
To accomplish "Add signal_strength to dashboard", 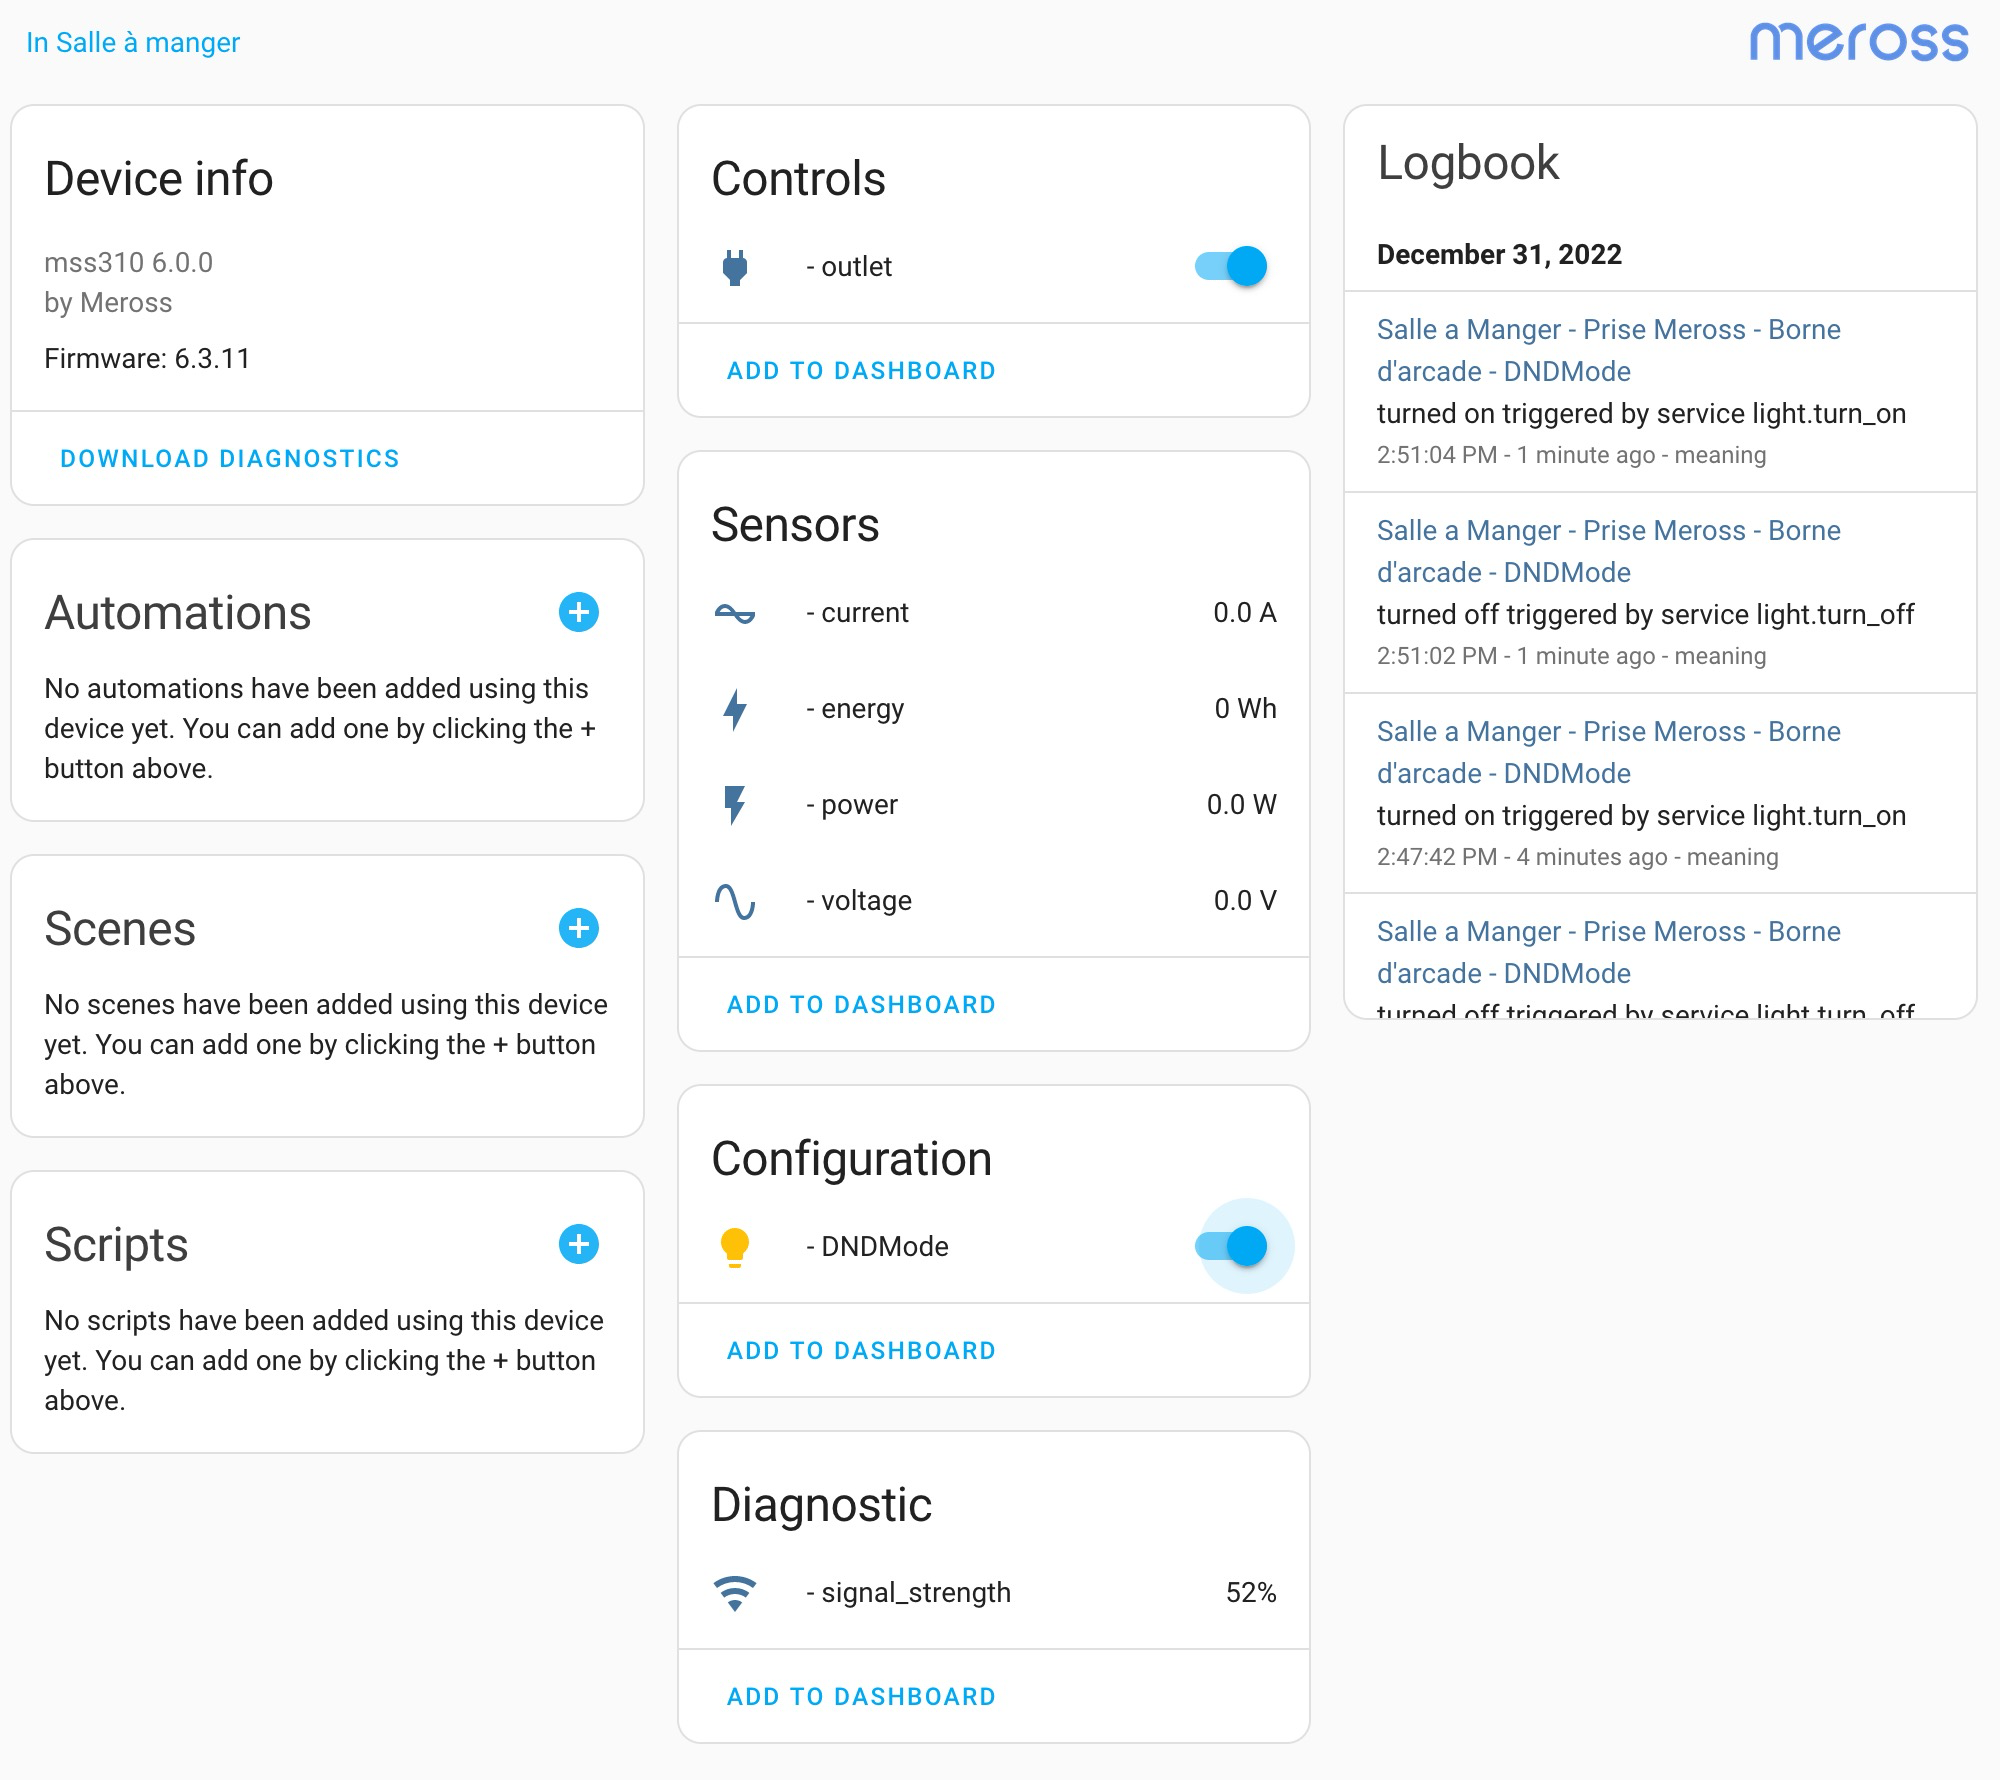I will pyautogui.click(x=860, y=1696).
